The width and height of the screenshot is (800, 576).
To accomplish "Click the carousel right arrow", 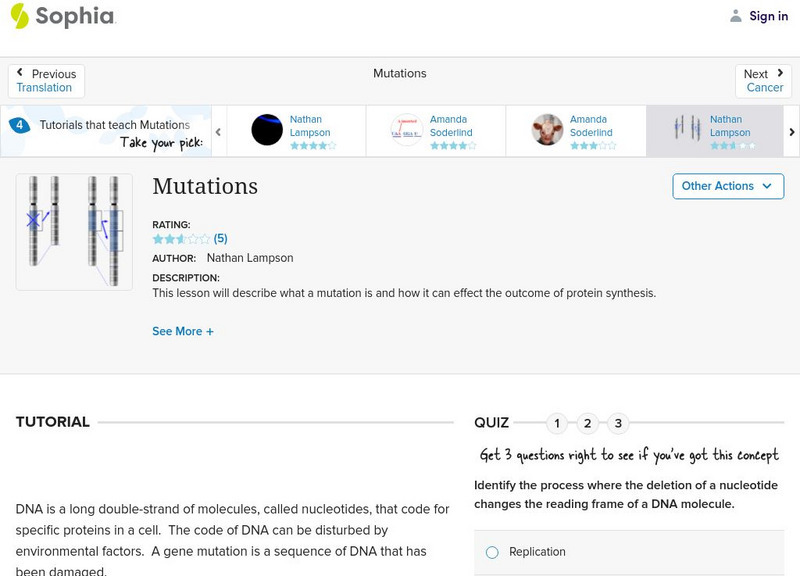I will (791, 131).
